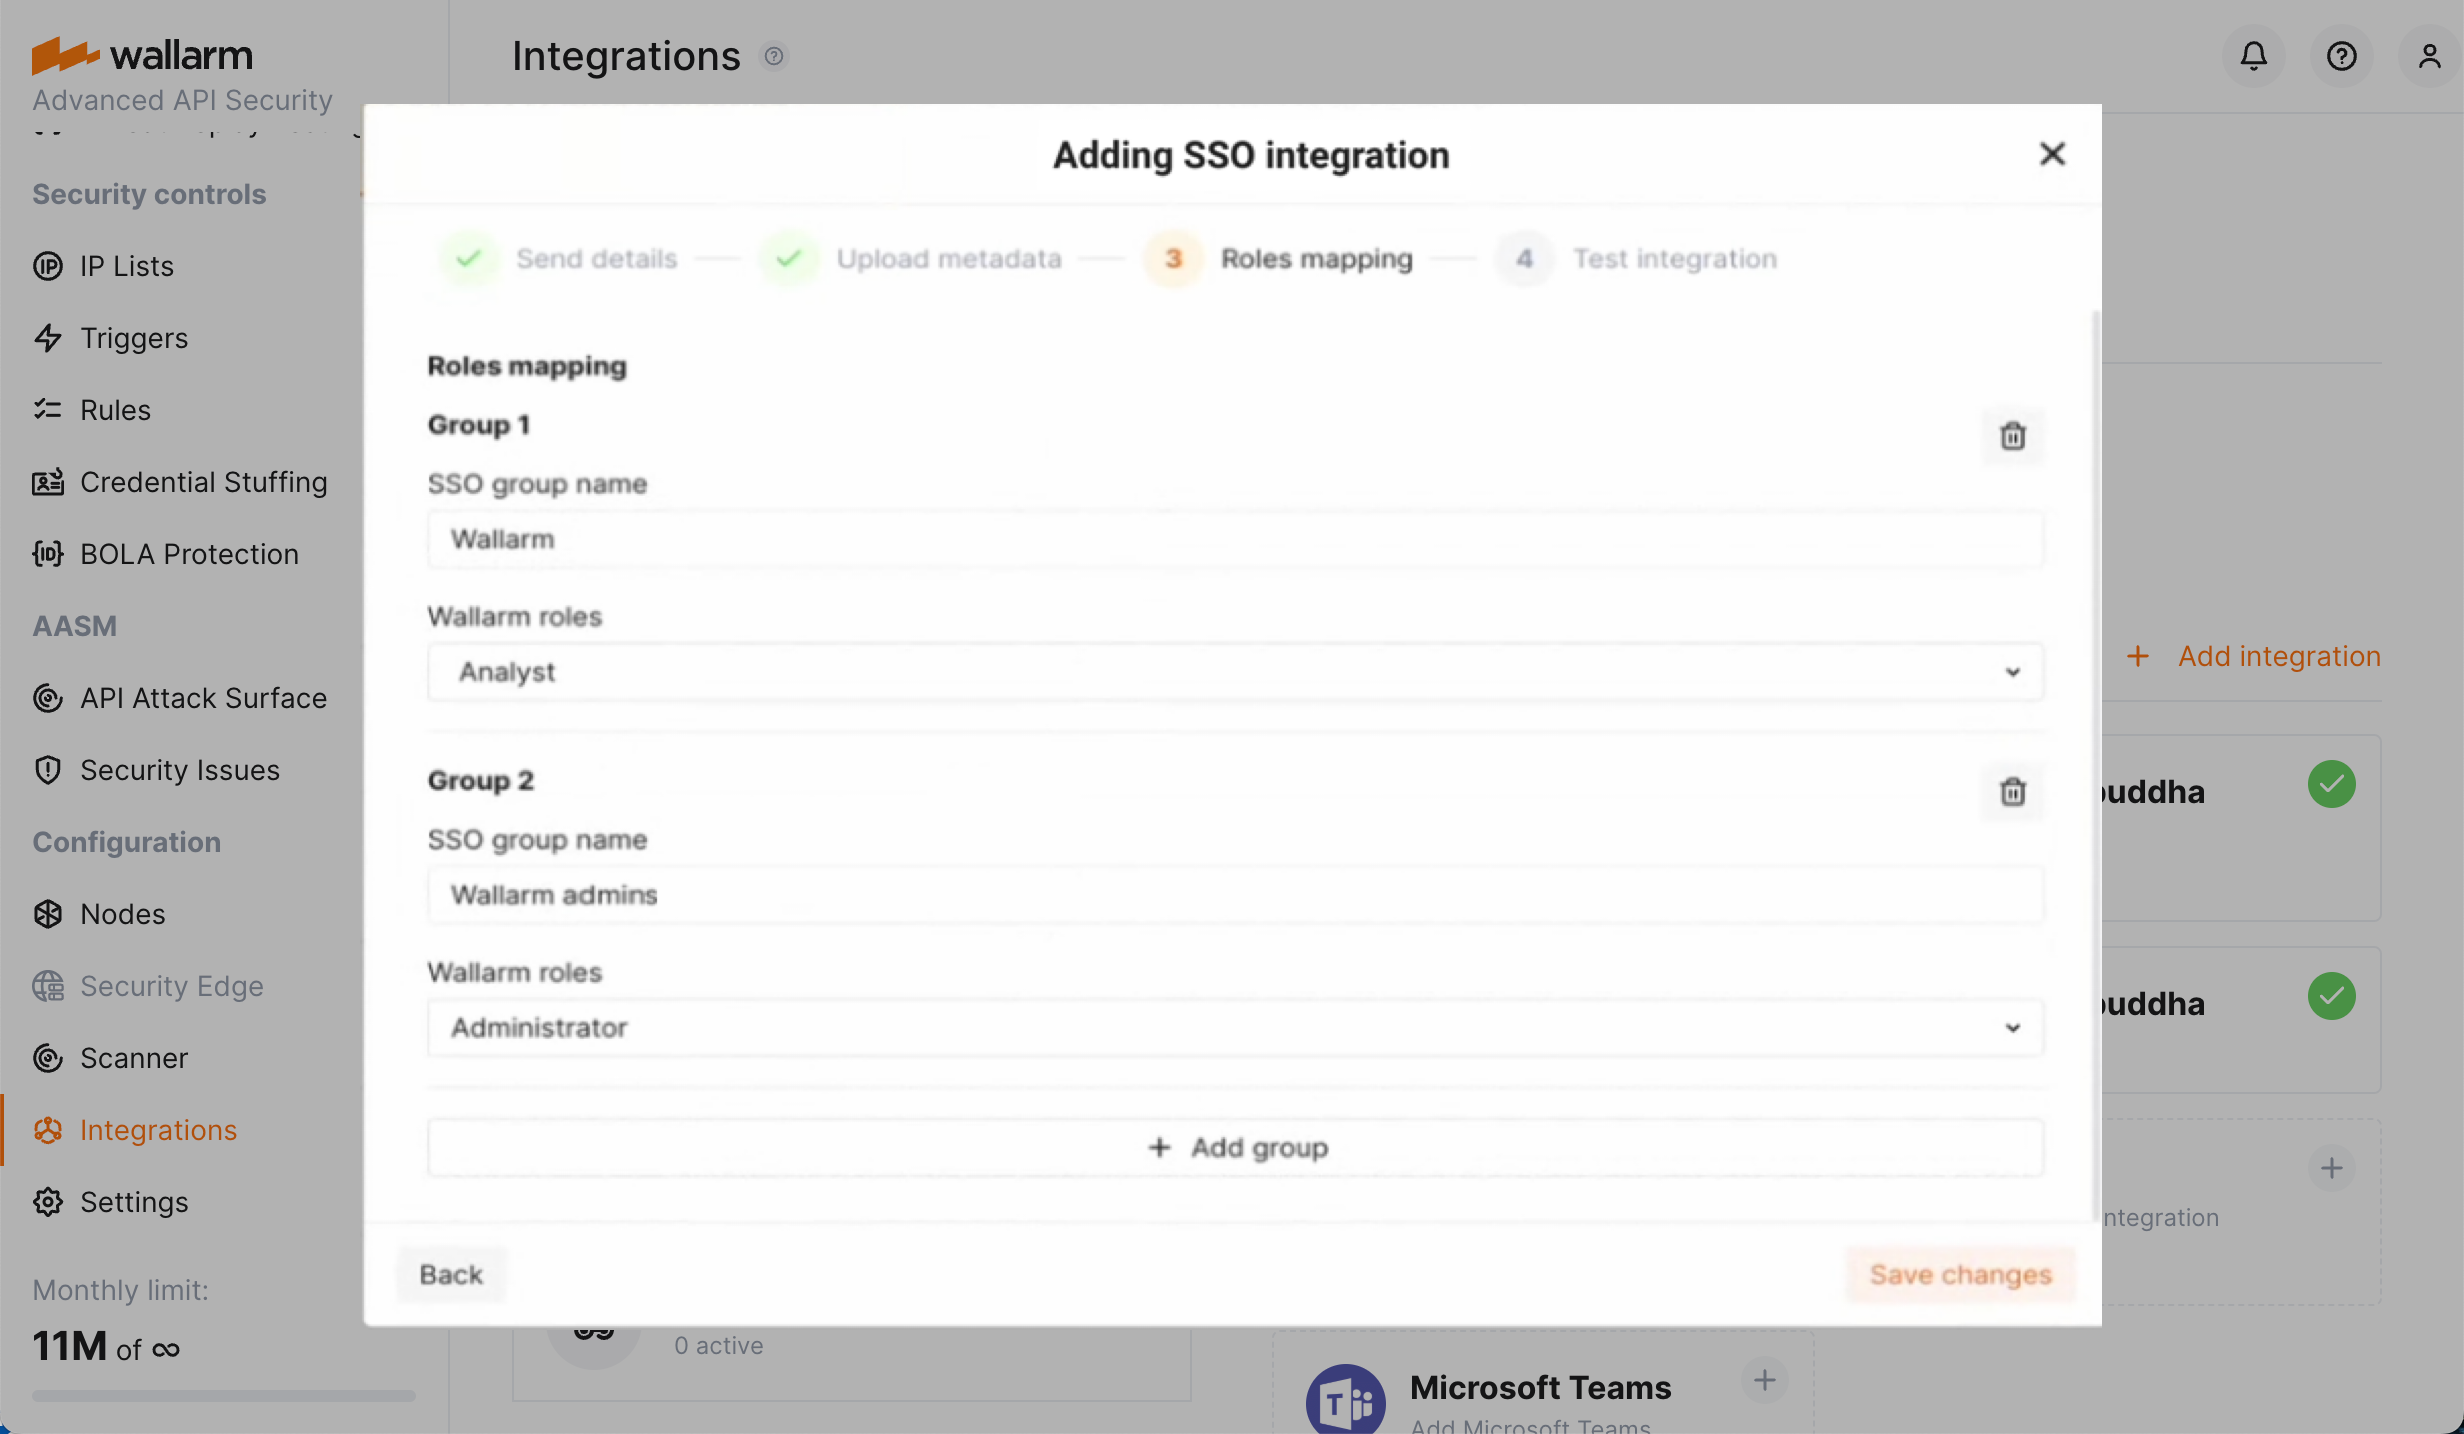Open the Rules section
Viewport: 2464px width, 1434px height.
[114, 409]
